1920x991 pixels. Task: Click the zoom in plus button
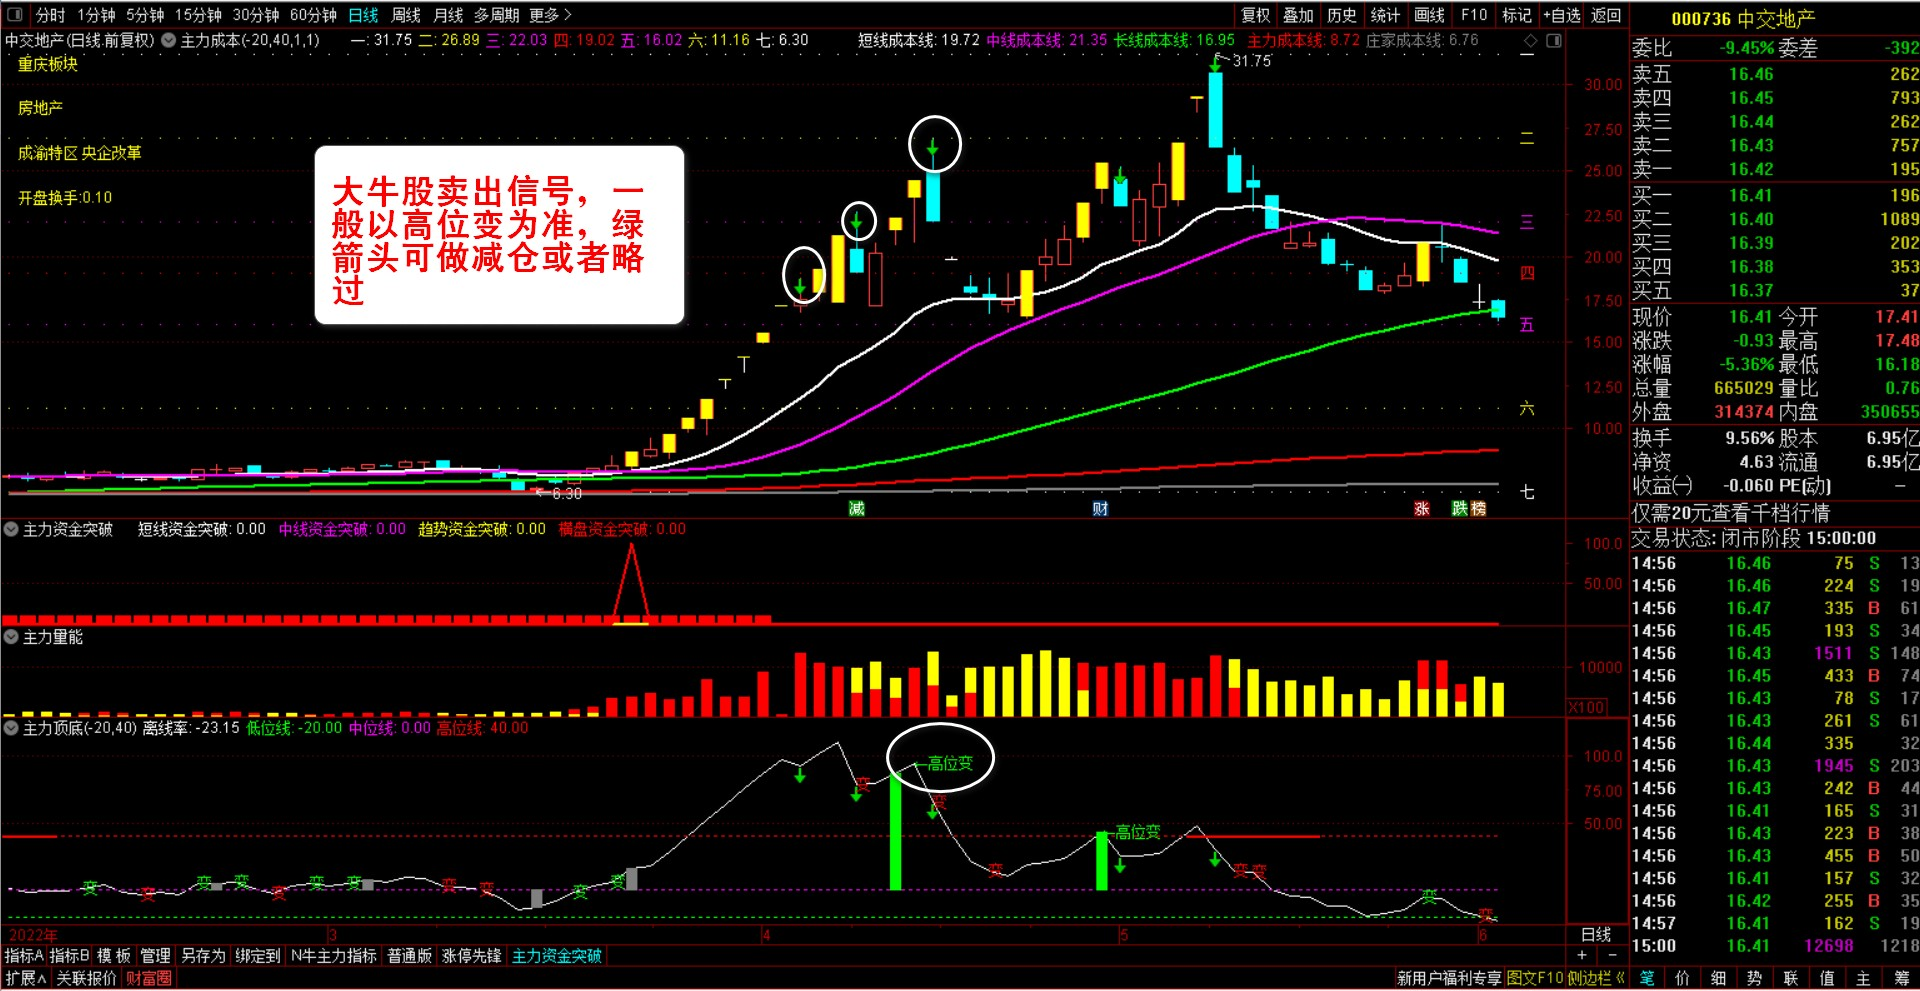coord(1581,956)
